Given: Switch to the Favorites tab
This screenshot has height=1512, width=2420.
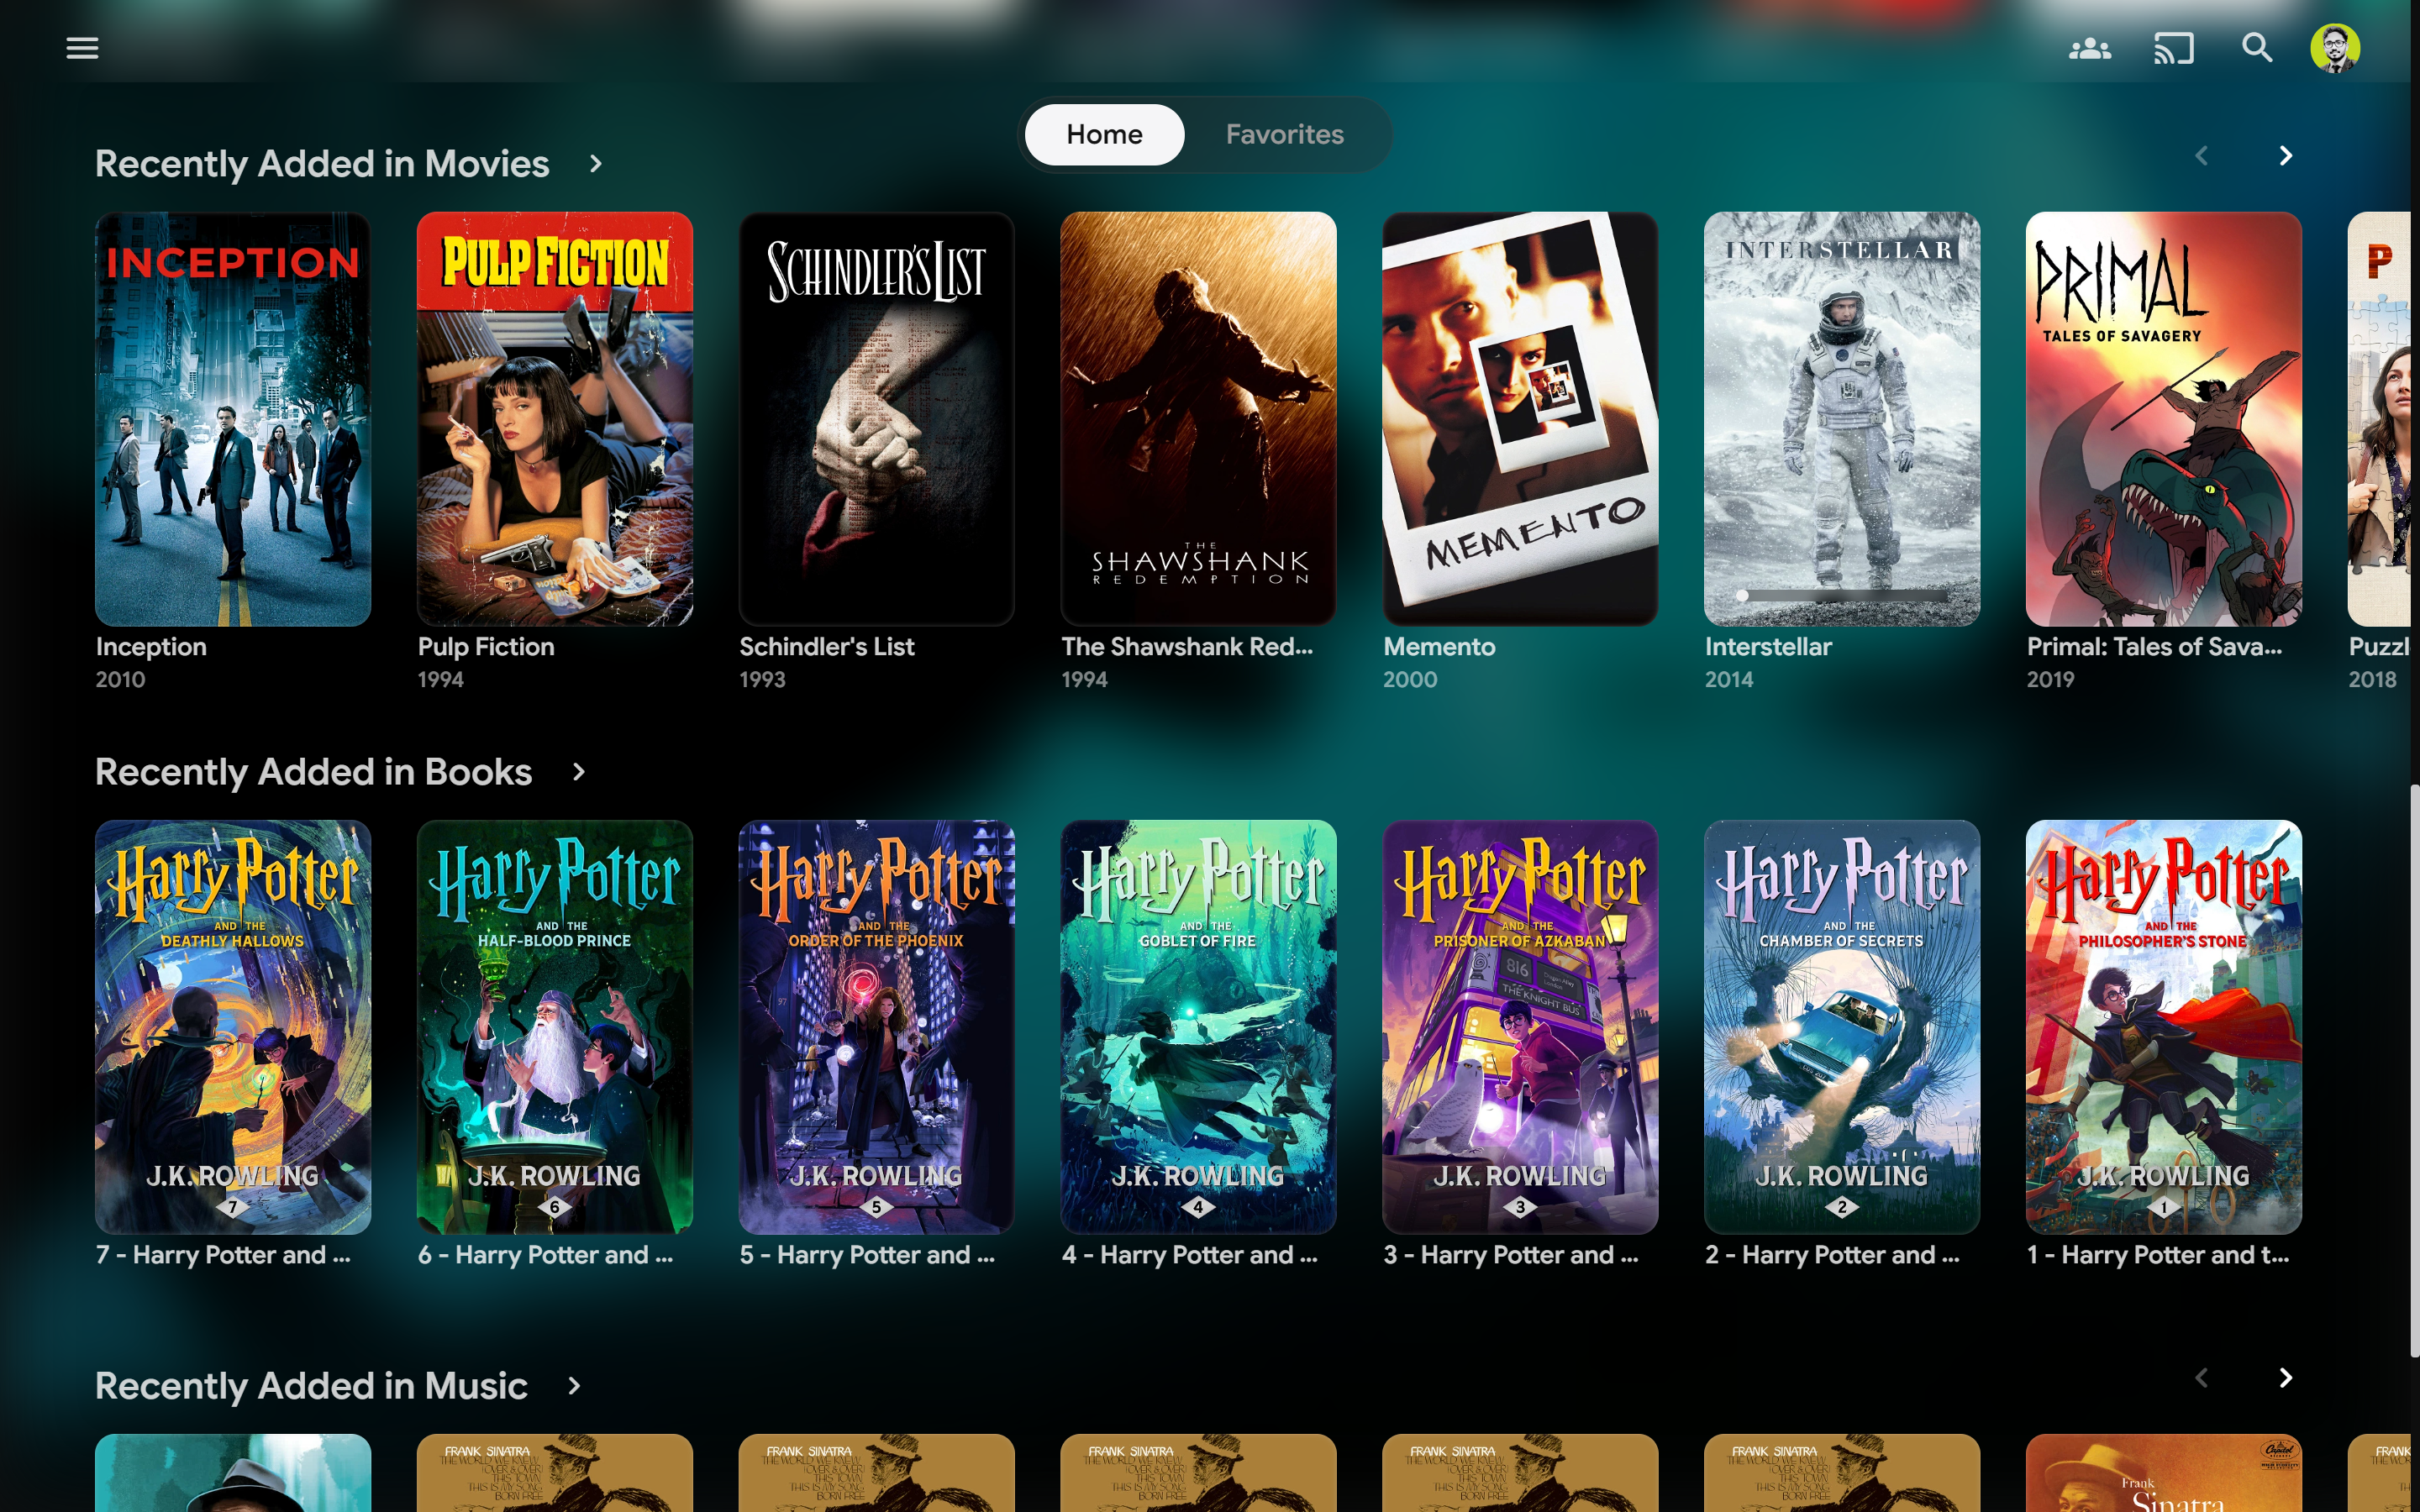Looking at the screenshot, I should [1284, 134].
